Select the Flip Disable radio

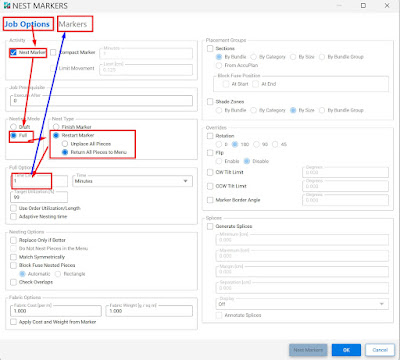tap(247, 161)
